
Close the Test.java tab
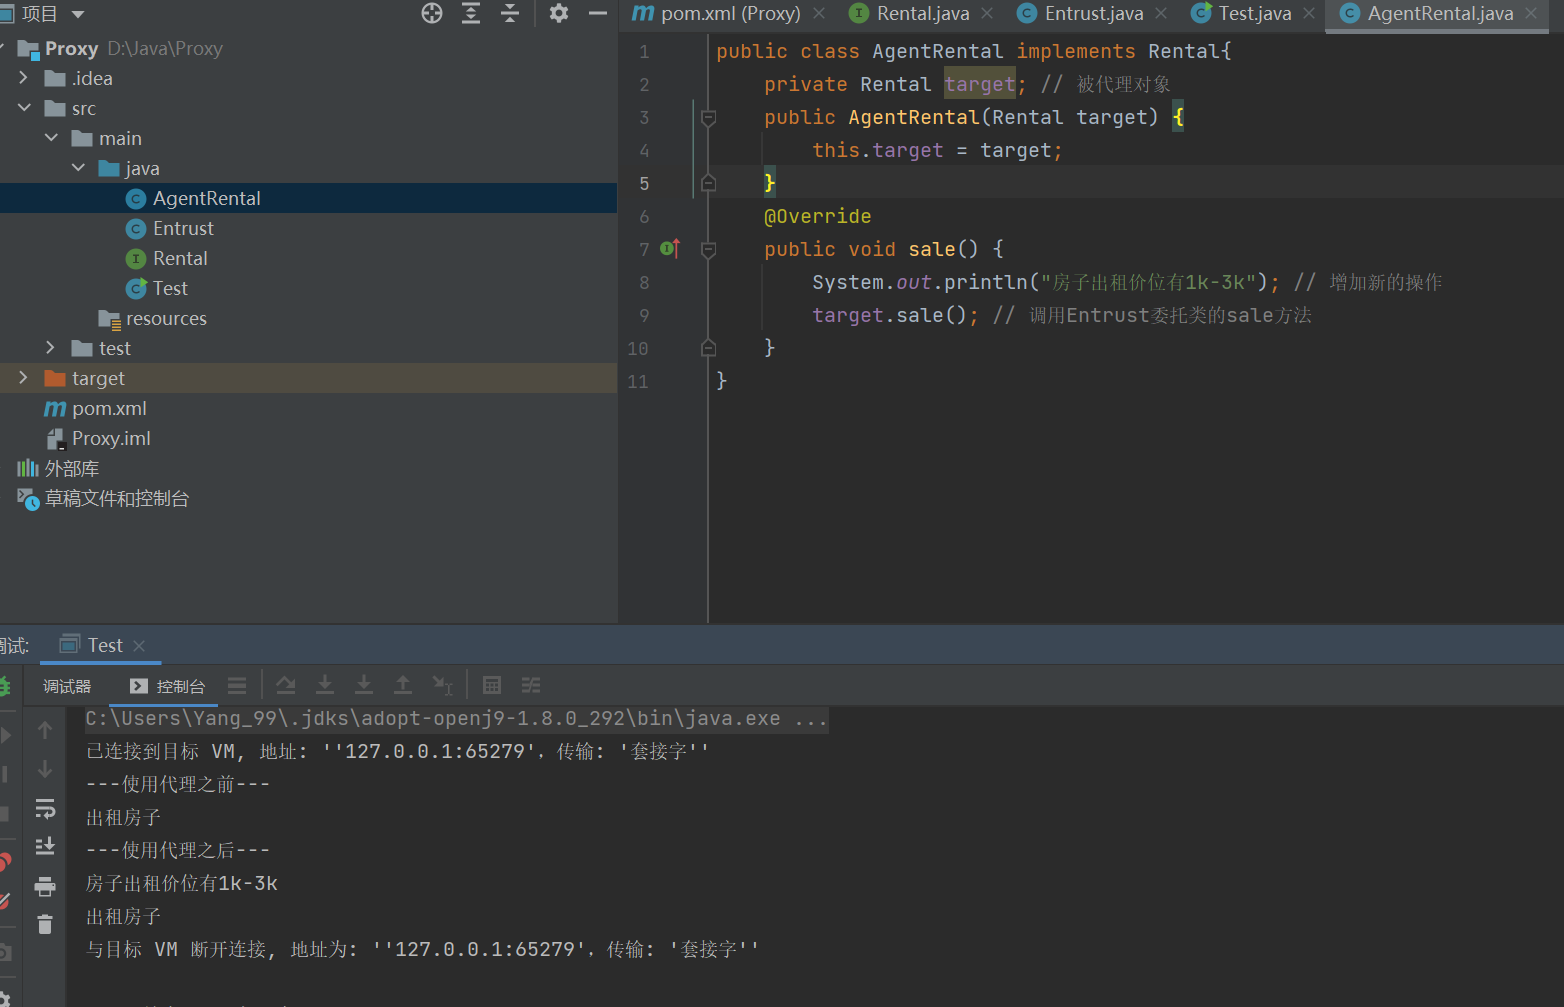click(1309, 13)
